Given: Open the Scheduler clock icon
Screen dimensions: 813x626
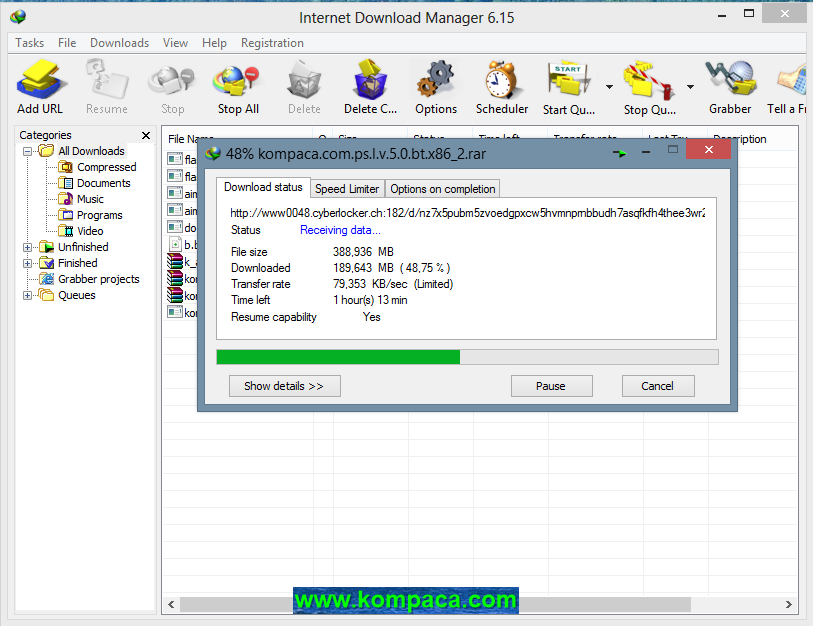Looking at the screenshot, I should tap(501, 85).
